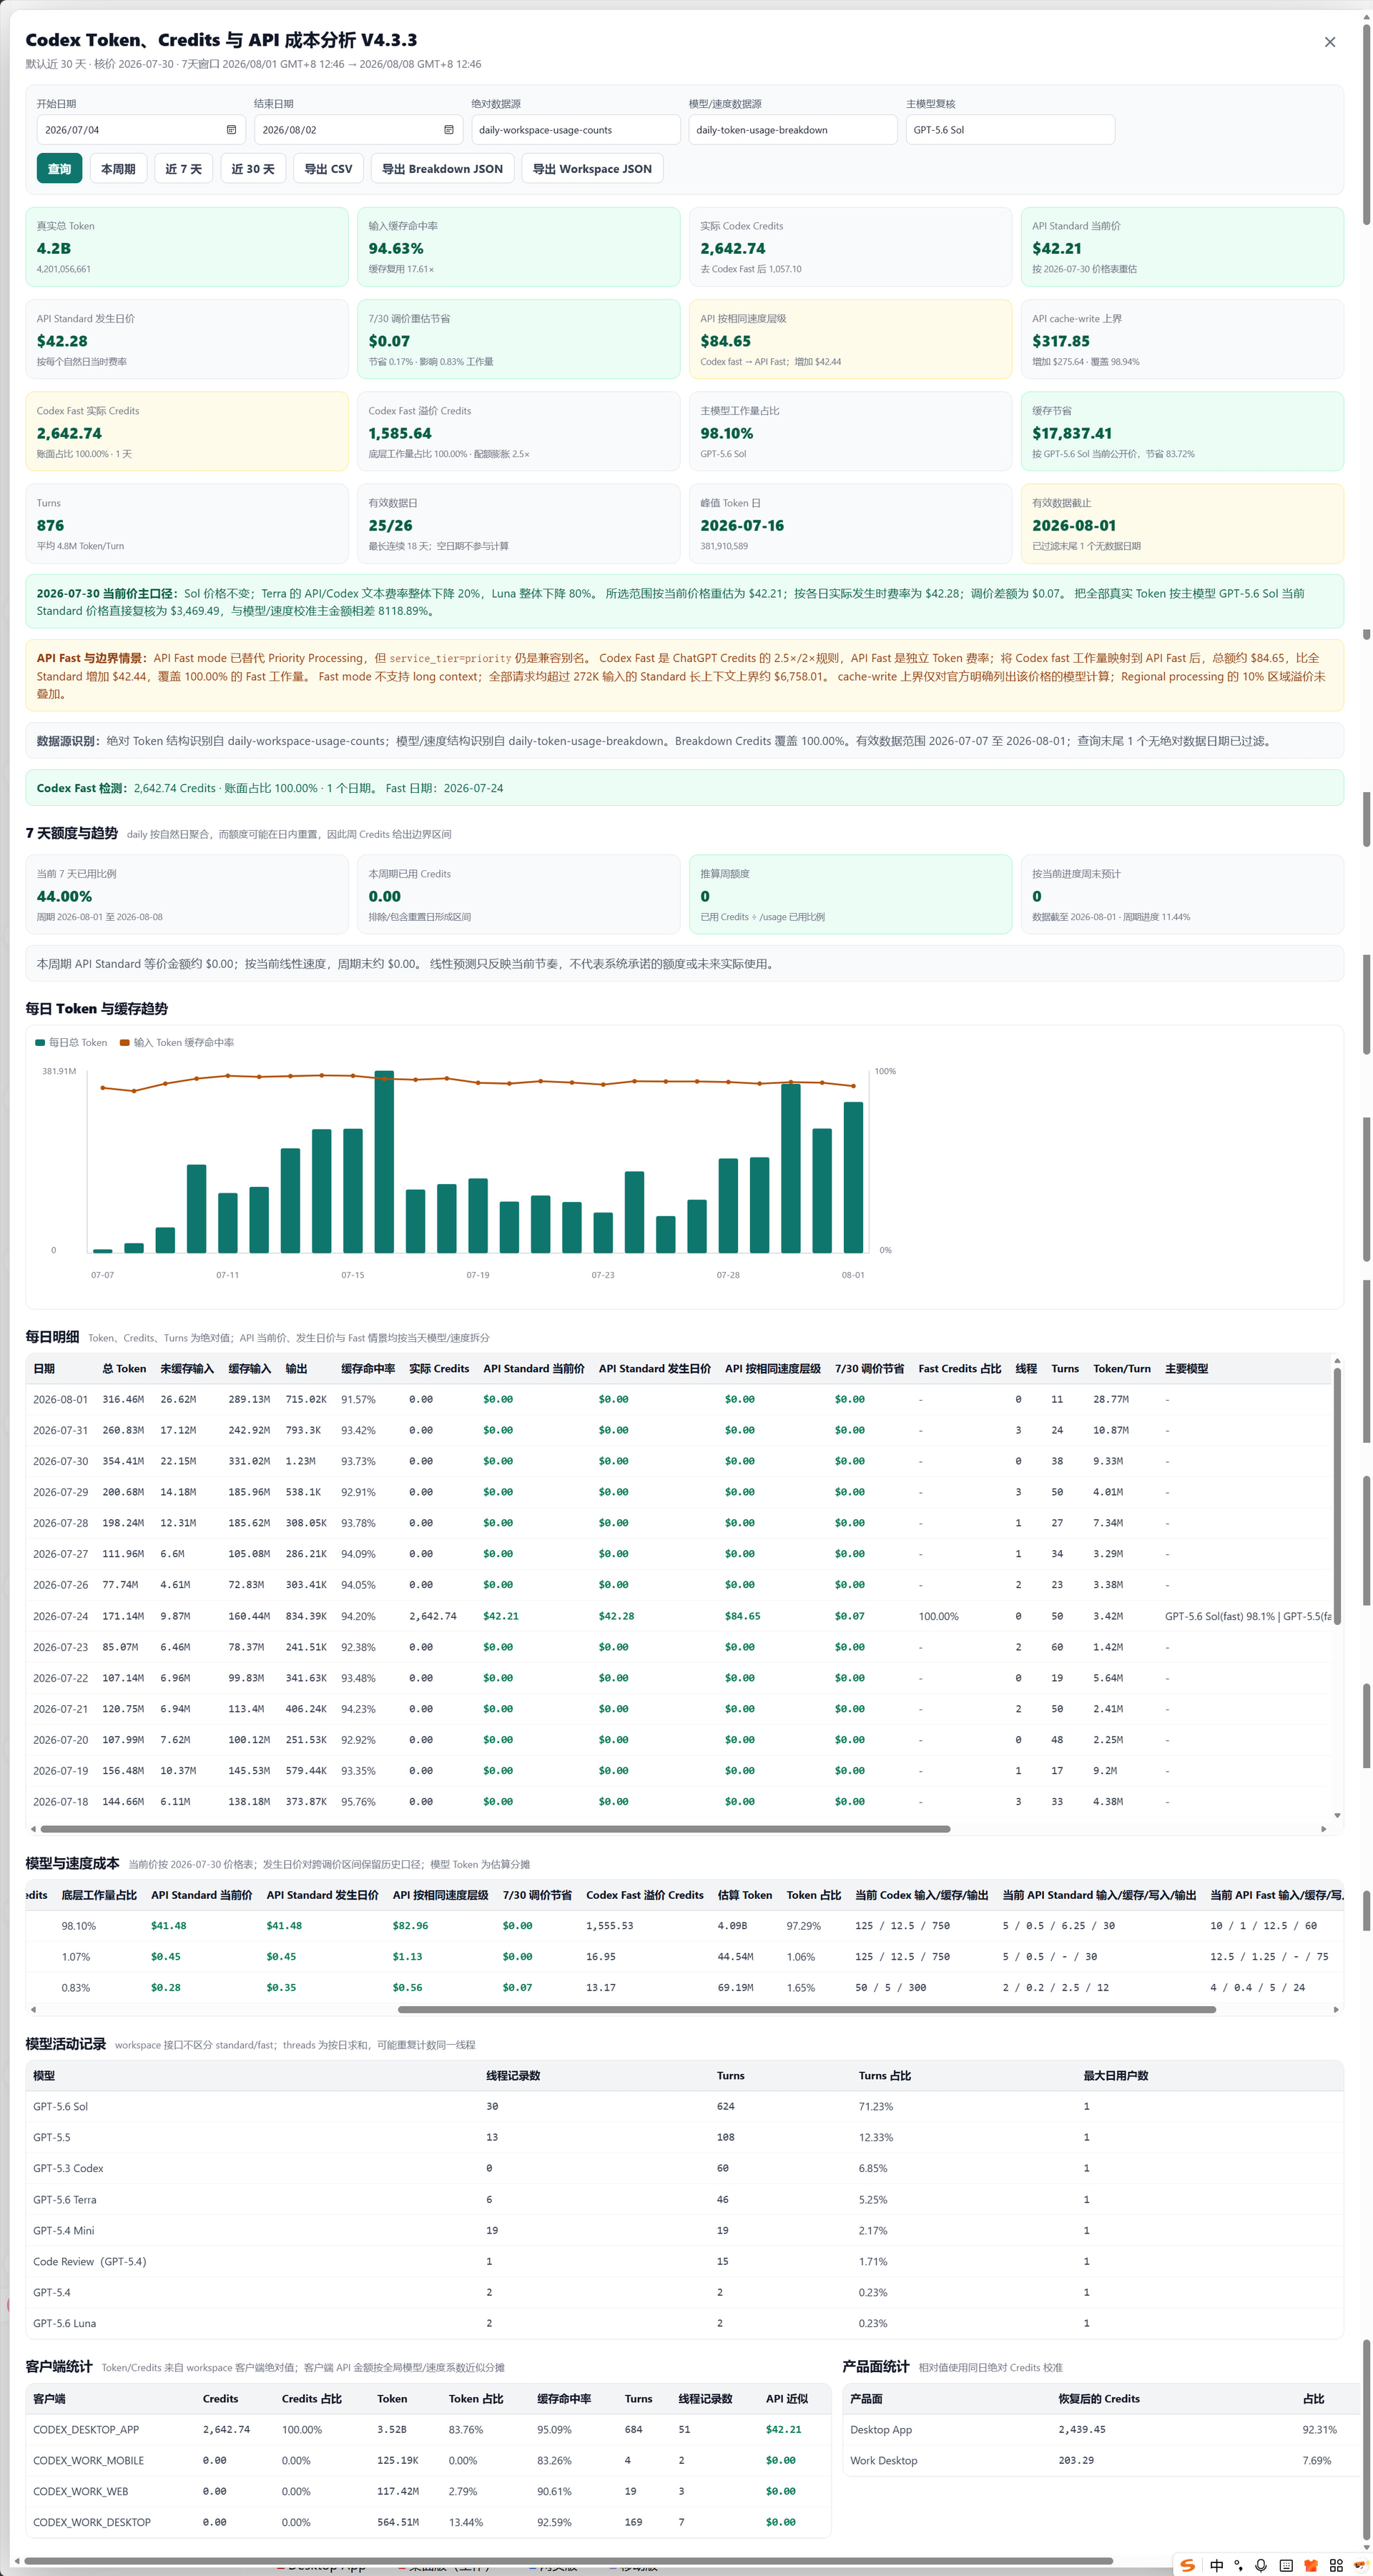
Task: Click the voice input microphone icon
Action: point(1261,2565)
